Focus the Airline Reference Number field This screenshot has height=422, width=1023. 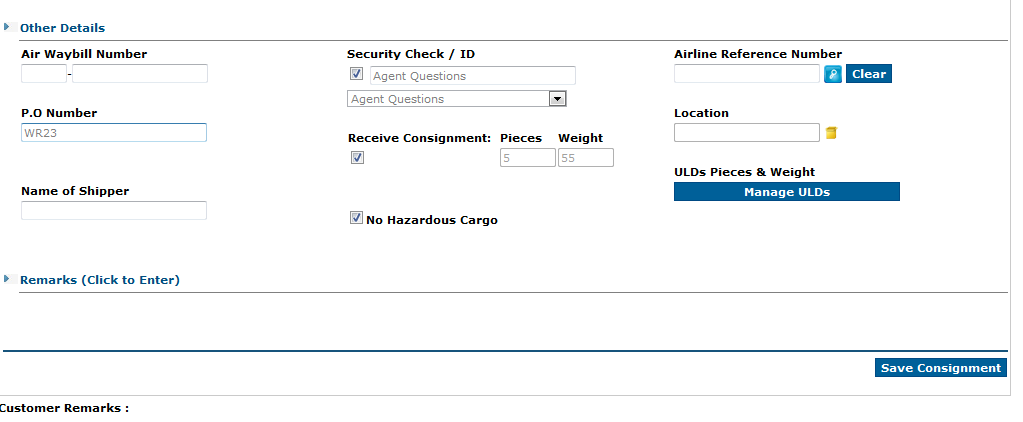click(746, 74)
